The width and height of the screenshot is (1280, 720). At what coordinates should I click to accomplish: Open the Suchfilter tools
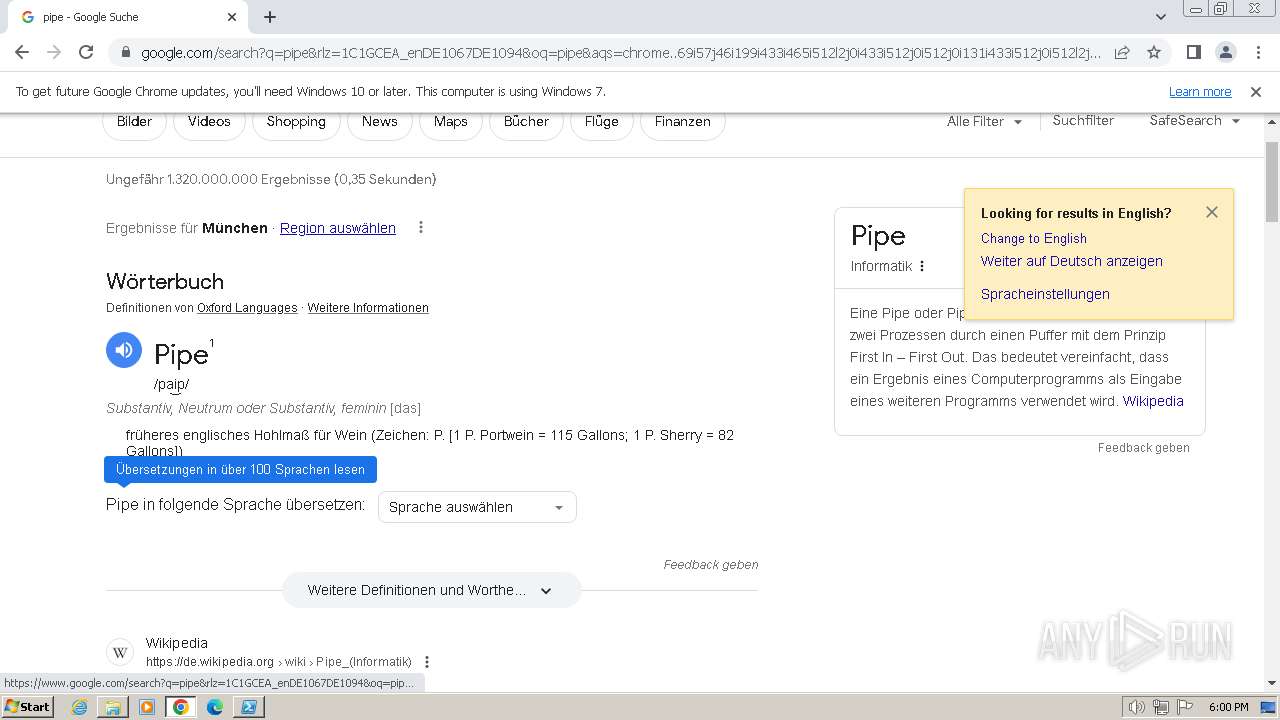click(x=1083, y=120)
